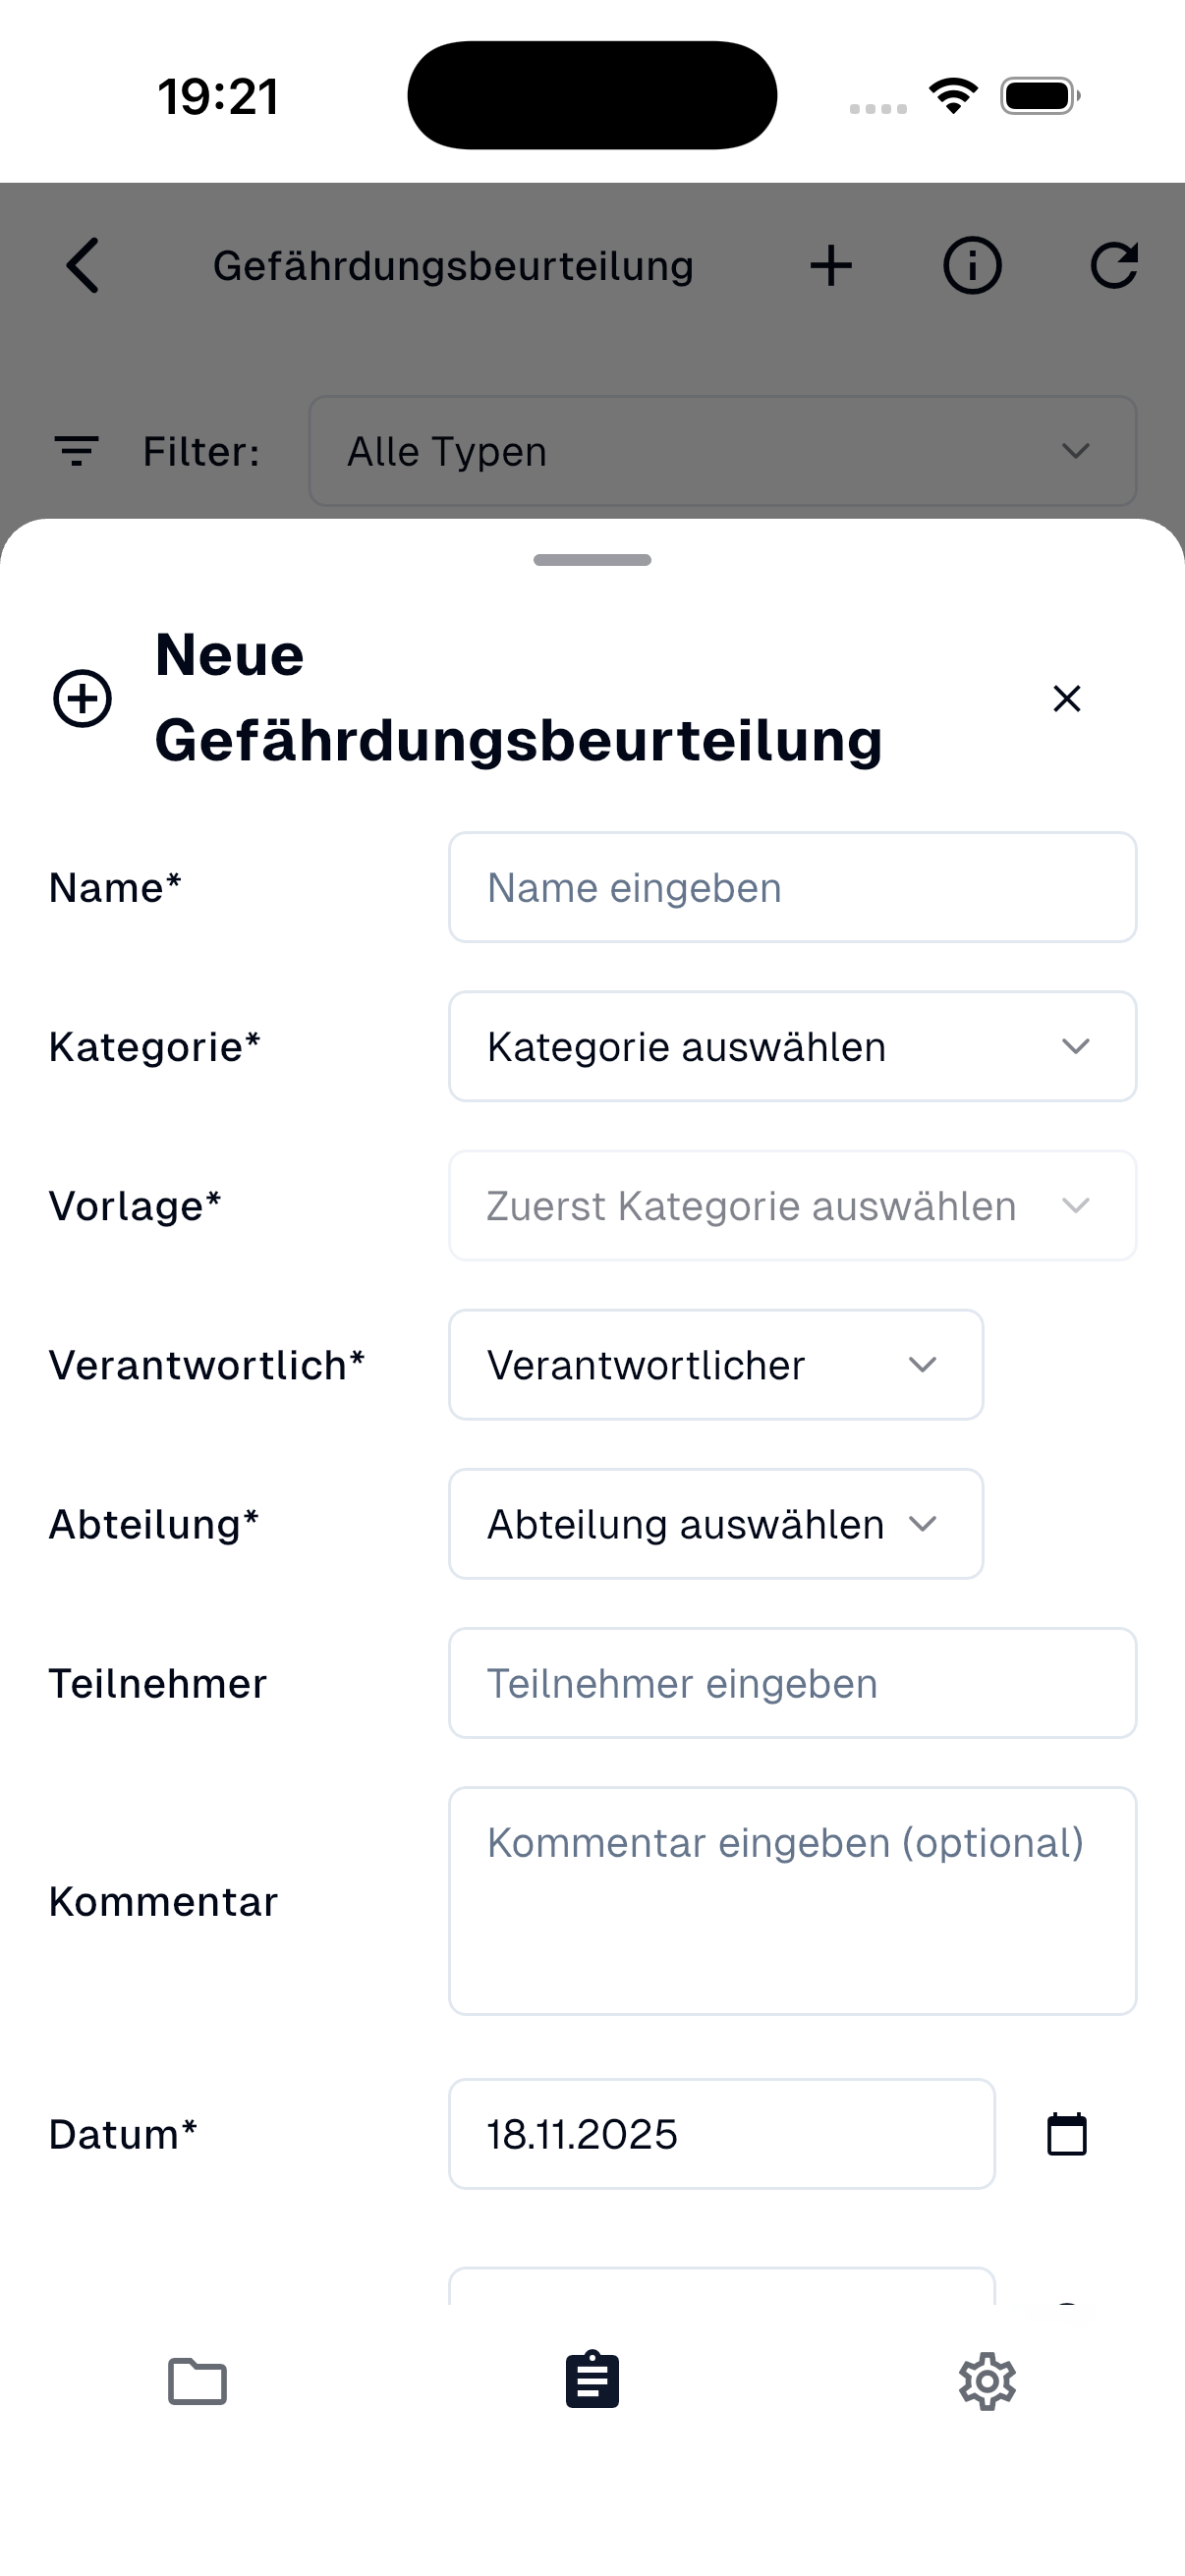Refresh the Gefährdungsbeurteilung list
The width and height of the screenshot is (1185, 2576).
(x=1116, y=265)
